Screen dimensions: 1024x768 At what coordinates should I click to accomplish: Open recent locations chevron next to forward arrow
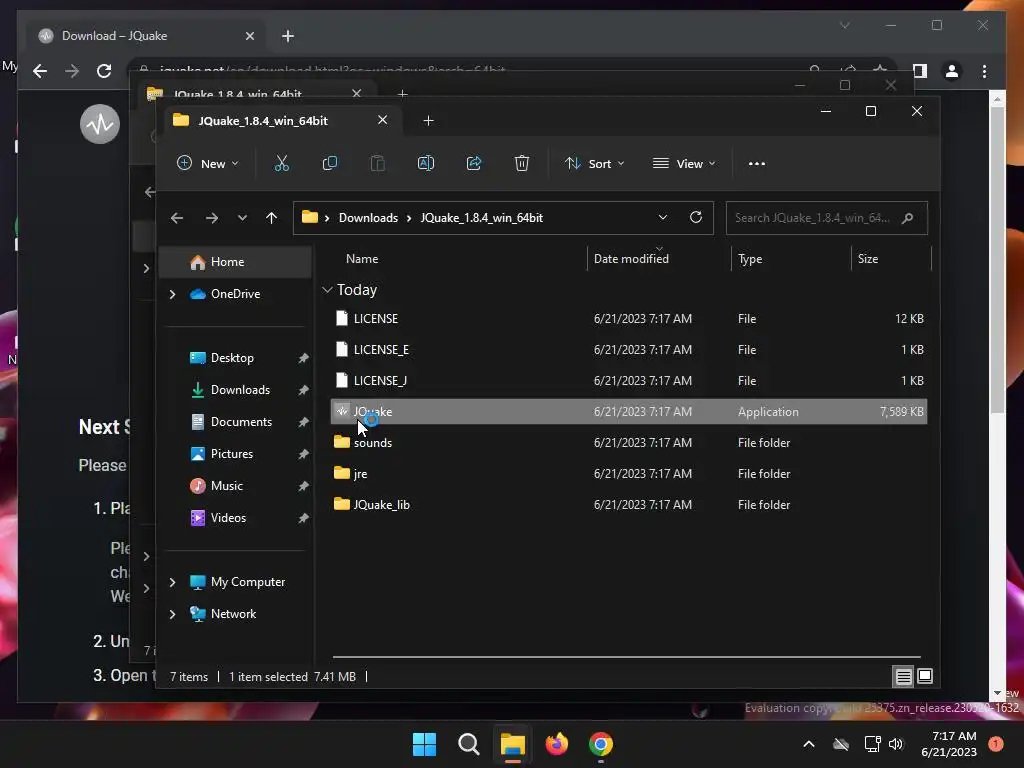(x=242, y=218)
